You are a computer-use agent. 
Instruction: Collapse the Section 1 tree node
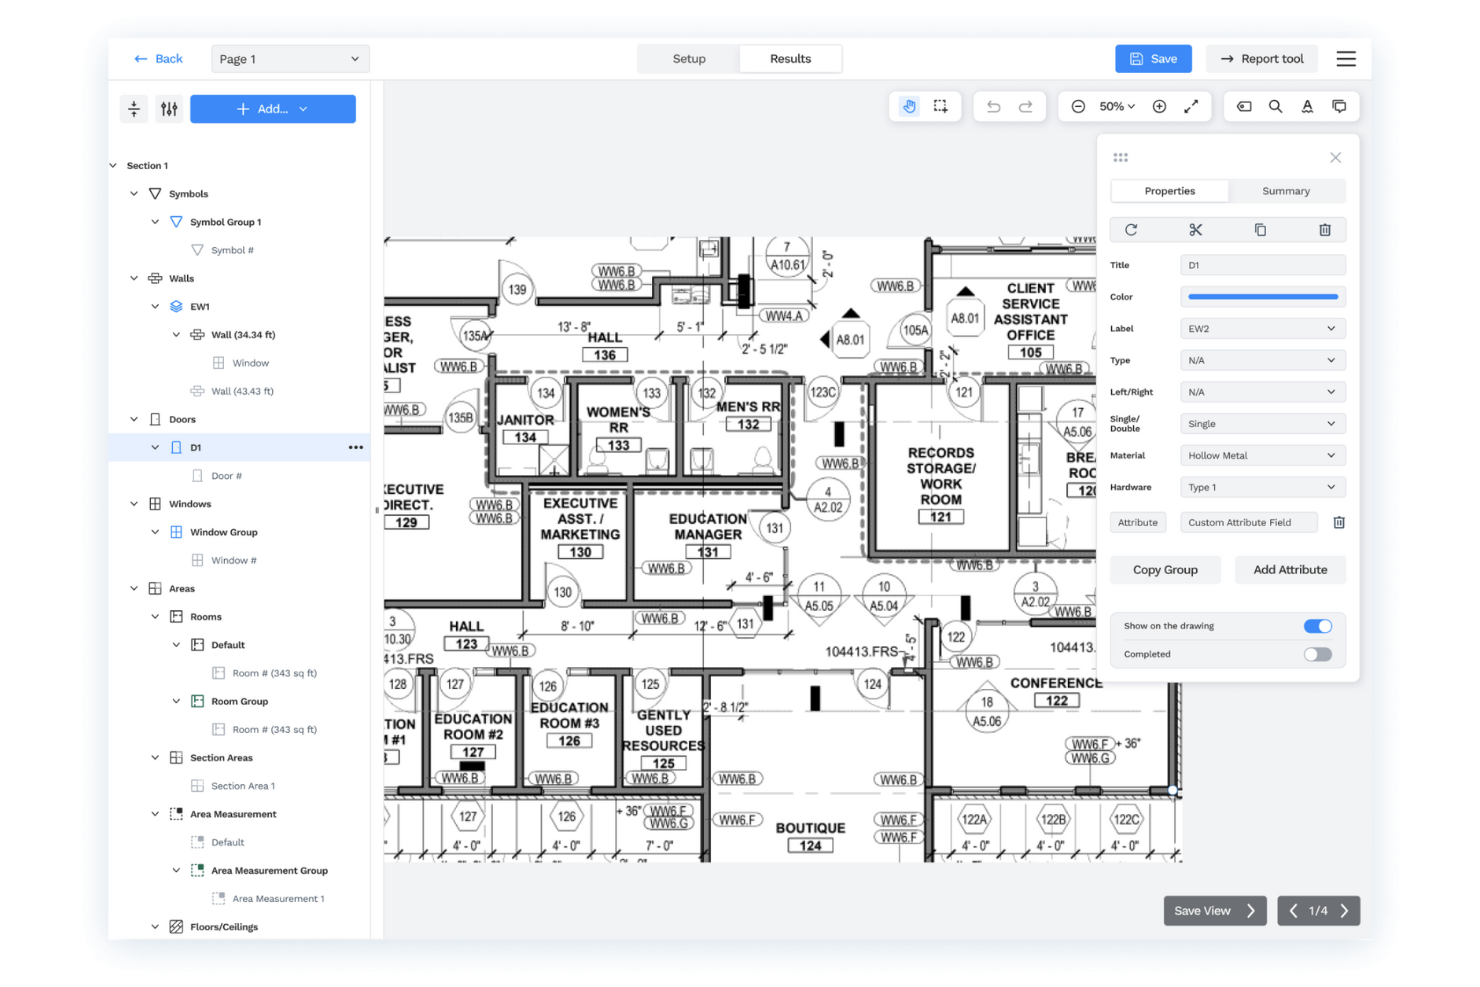(113, 166)
